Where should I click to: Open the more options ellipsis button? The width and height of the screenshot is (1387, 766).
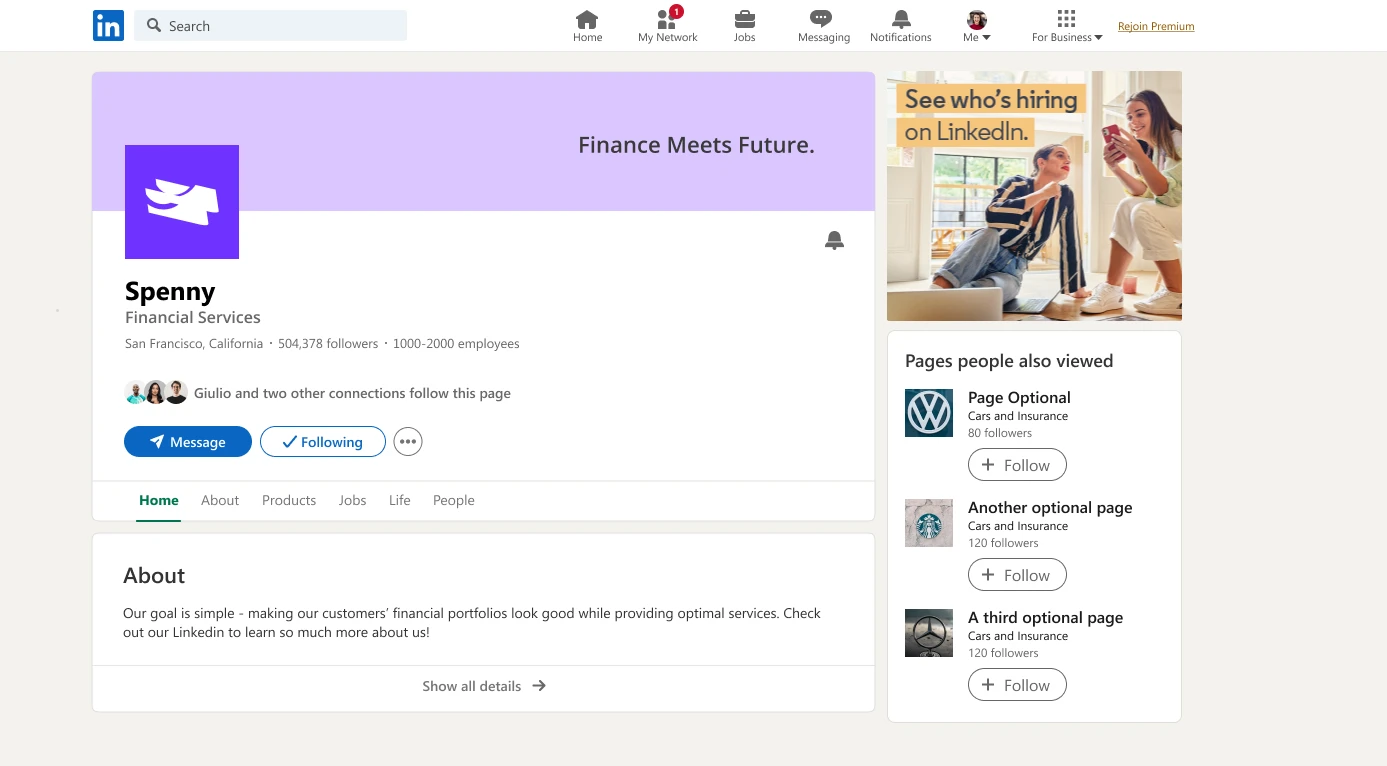pyautogui.click(x=408, y=442)
